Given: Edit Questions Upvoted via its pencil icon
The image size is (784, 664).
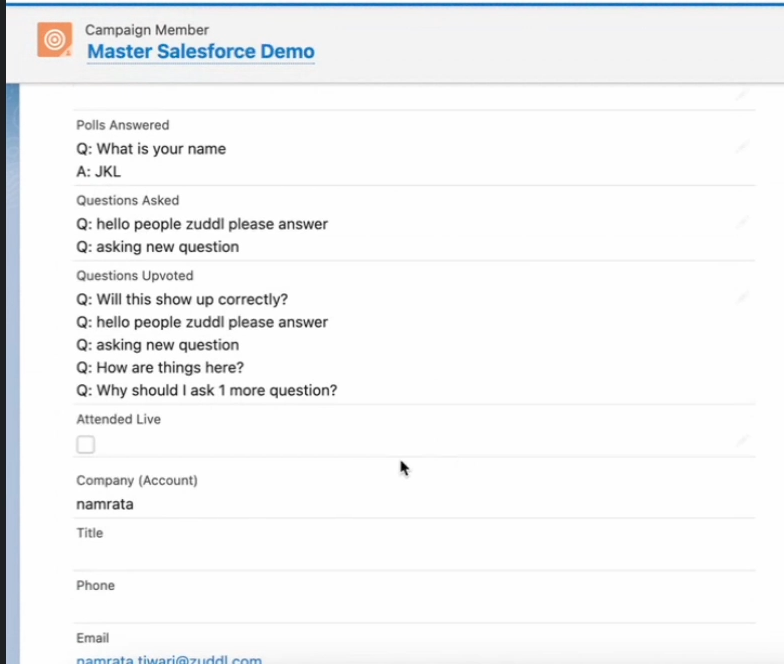Looking at the screenshot, I should pyautogui.click(x=742, y=297).
